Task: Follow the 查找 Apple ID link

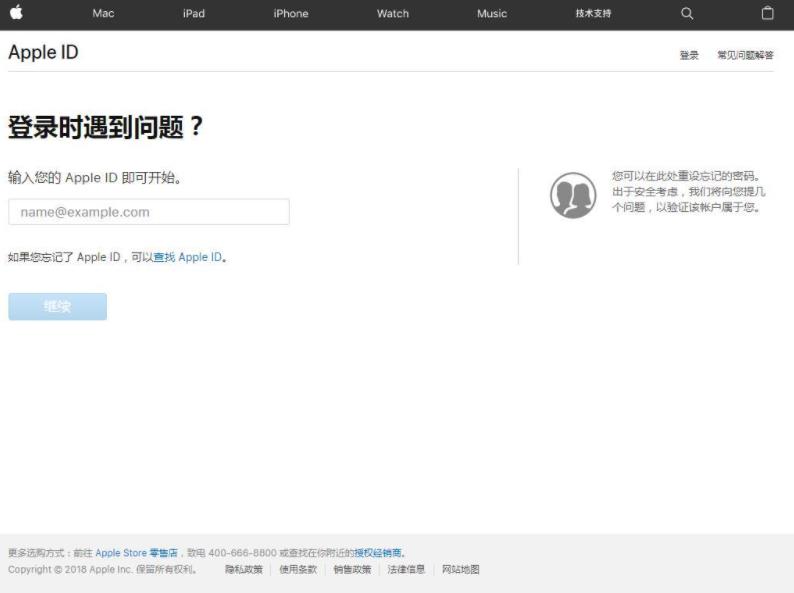Action: pyautogui.click(x=187, y=257)
